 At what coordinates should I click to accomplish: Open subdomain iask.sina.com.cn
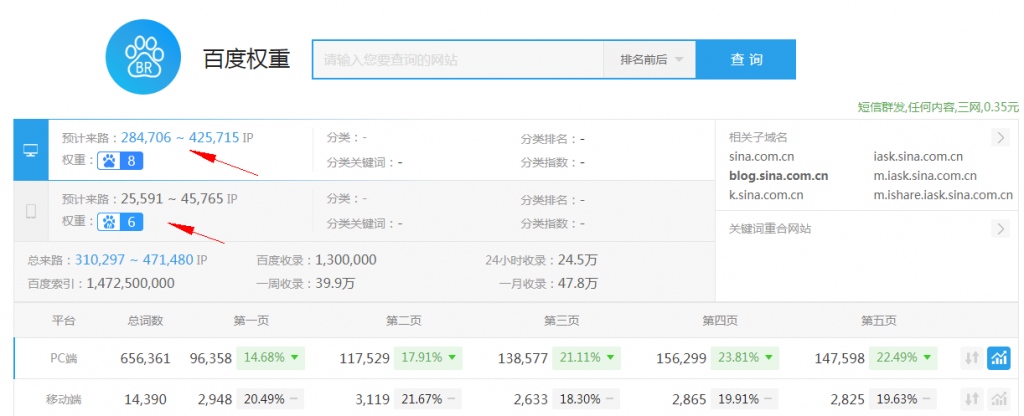[x=918, y=157]
